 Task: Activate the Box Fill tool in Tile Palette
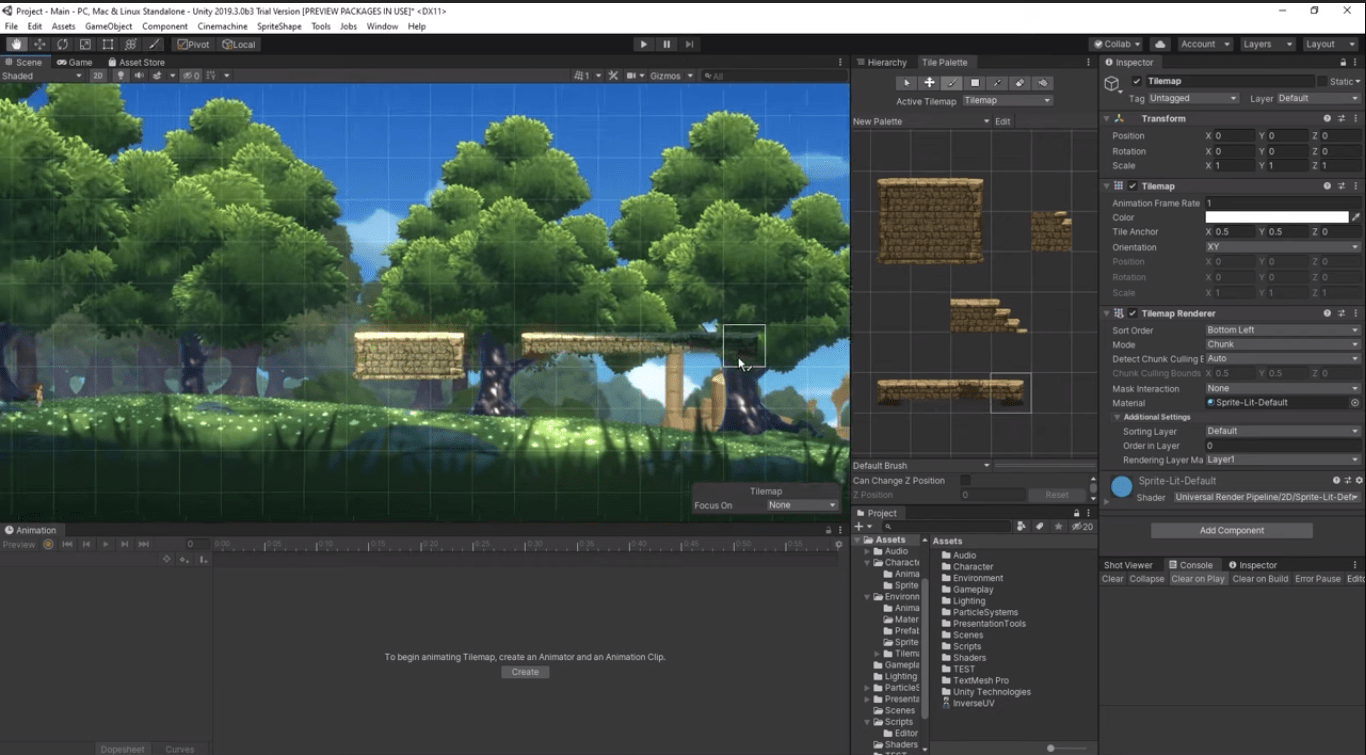[975, 83]
